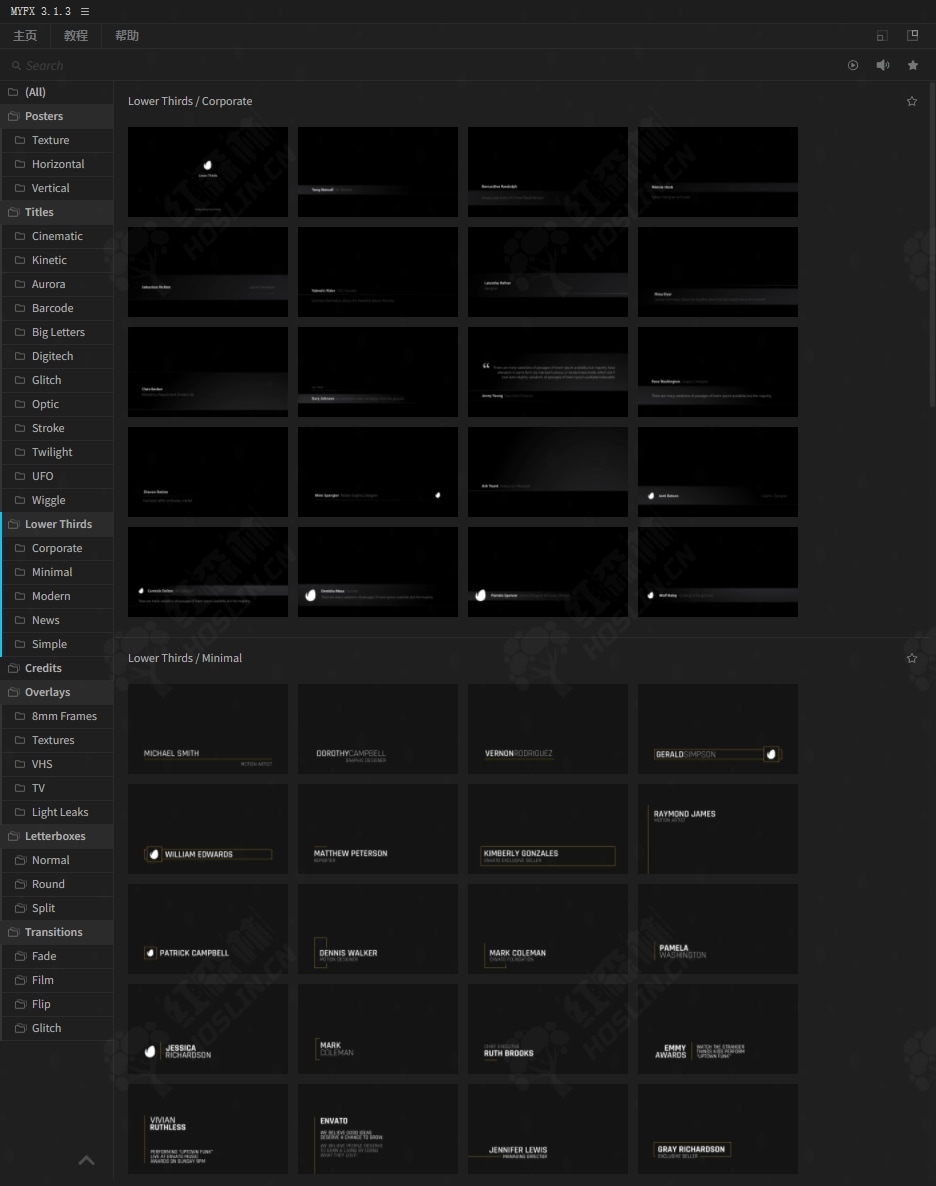Select the Twilight category

click(x=57, y=452)
